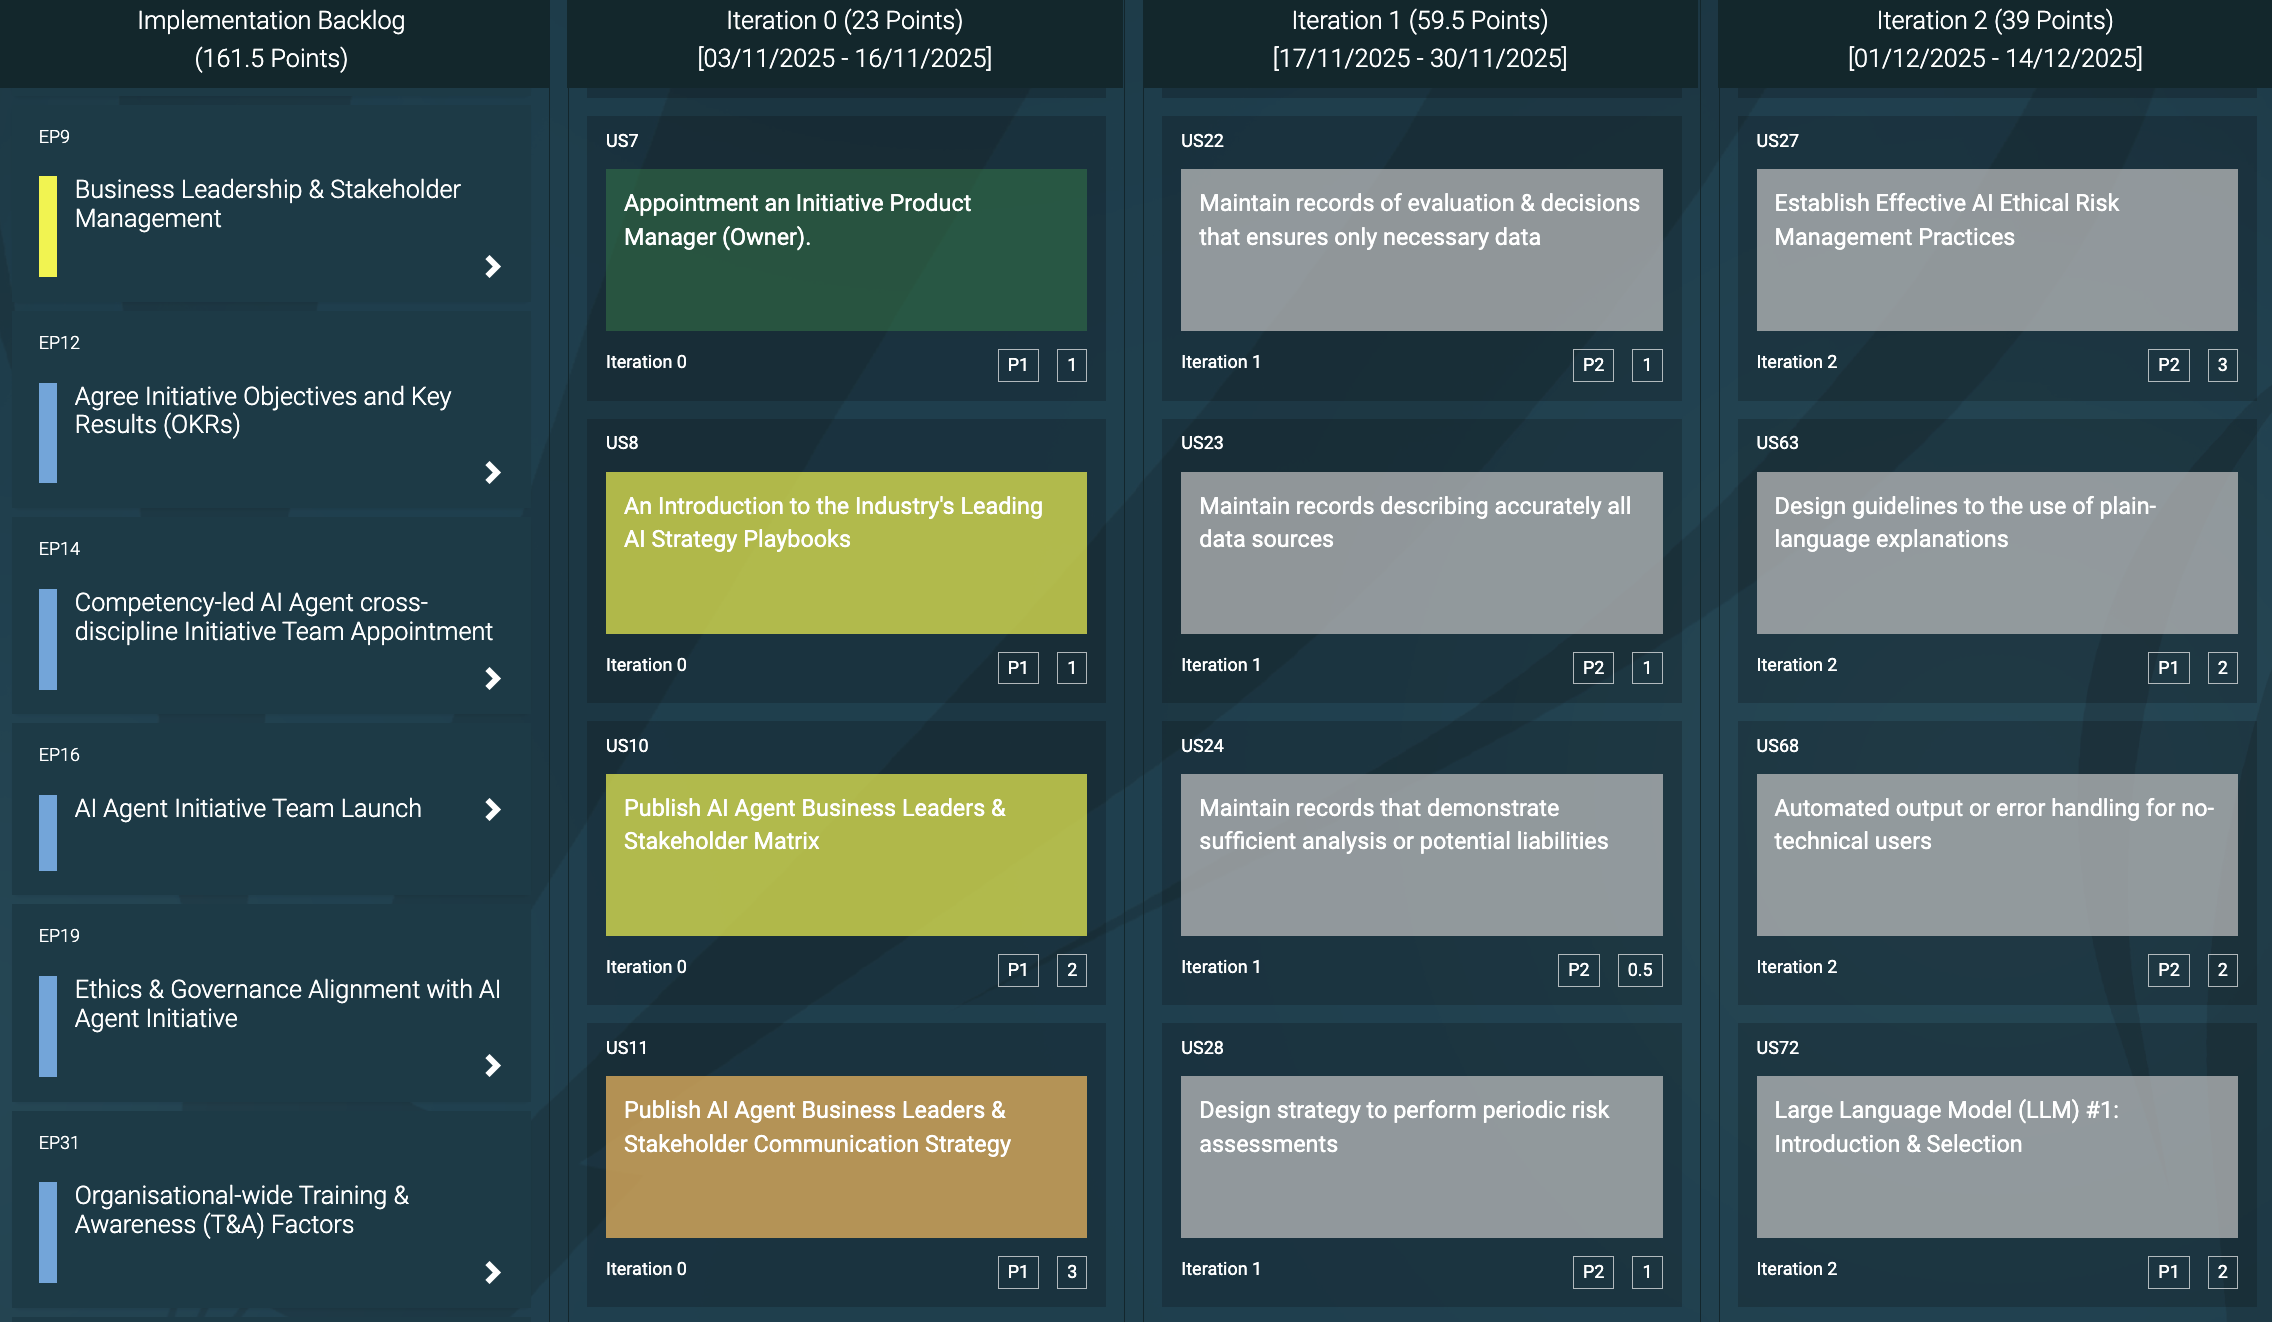Open the Implementation Backlog column header
This screenshot has width=2272, height=1322.
271,40
